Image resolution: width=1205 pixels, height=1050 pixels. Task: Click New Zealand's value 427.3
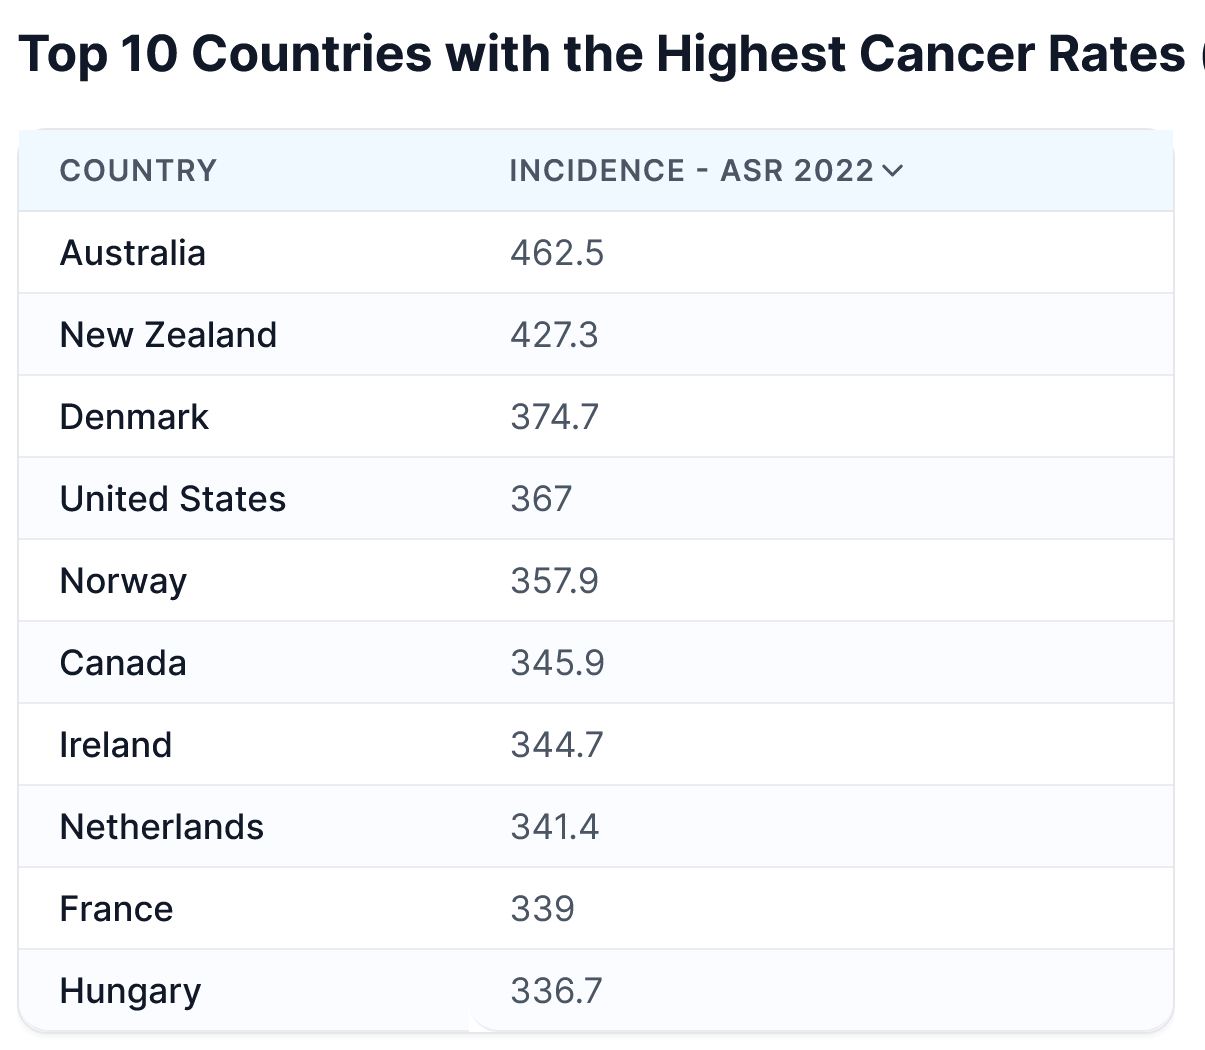(554, 335)
